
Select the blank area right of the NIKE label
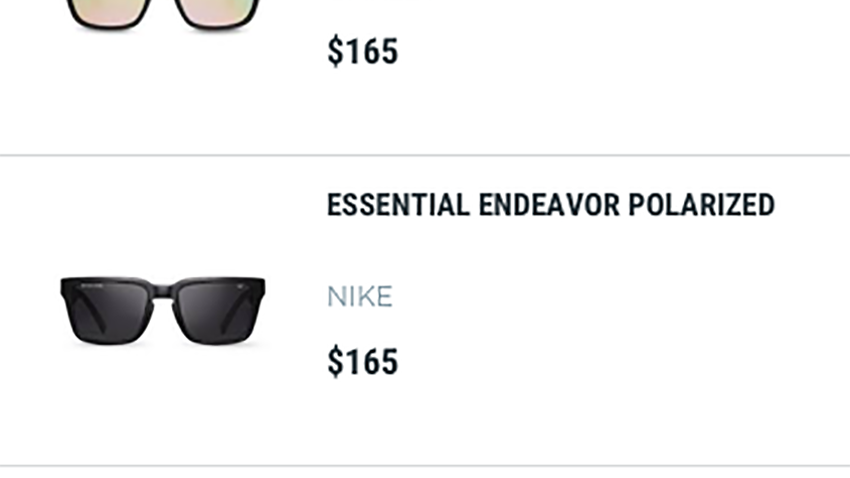click(618, 297)
